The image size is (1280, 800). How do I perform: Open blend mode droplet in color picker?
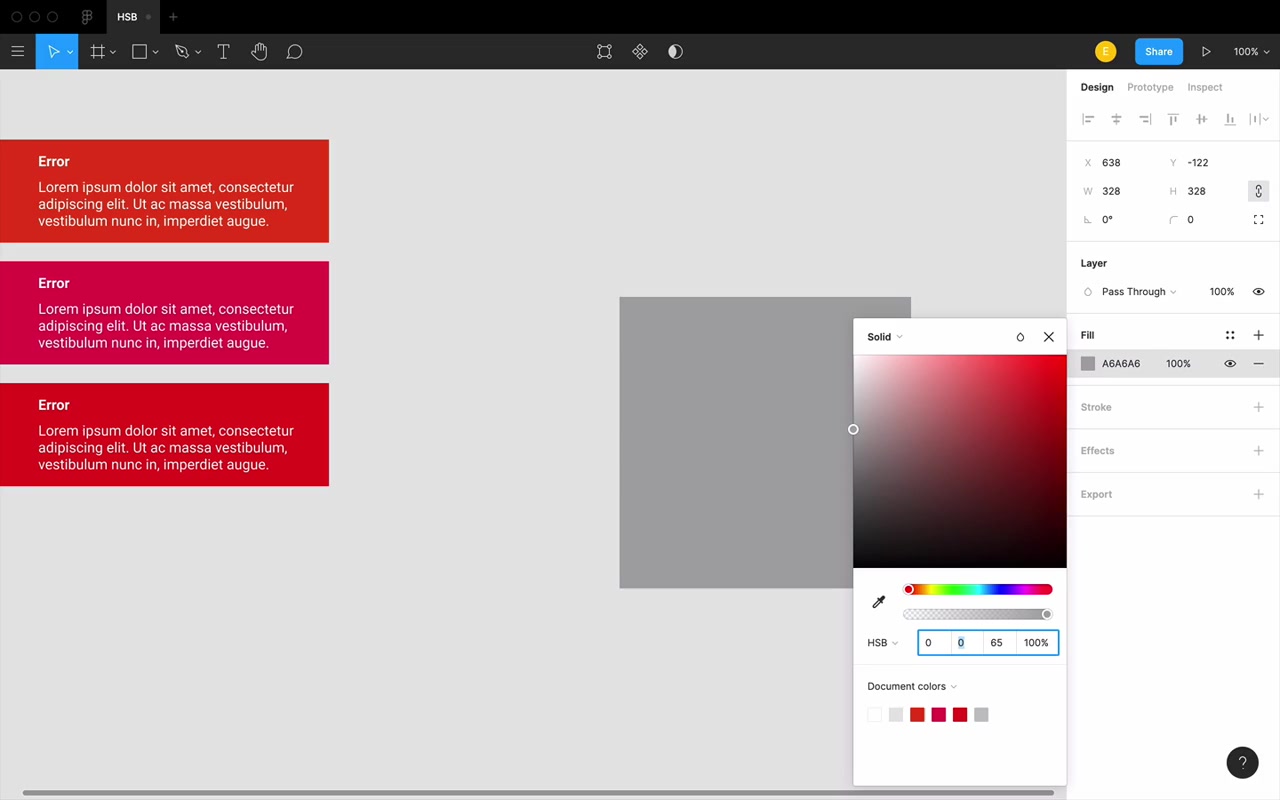pyautogui.click(x=1020, y=337)
